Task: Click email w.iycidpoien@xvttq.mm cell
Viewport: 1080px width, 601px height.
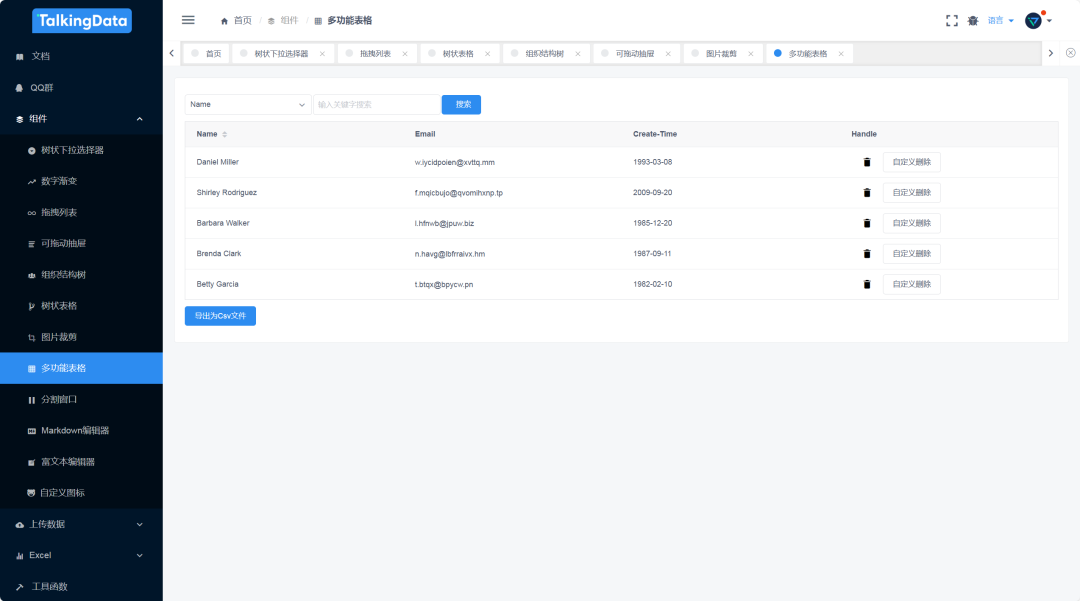Action: [455, 162]
